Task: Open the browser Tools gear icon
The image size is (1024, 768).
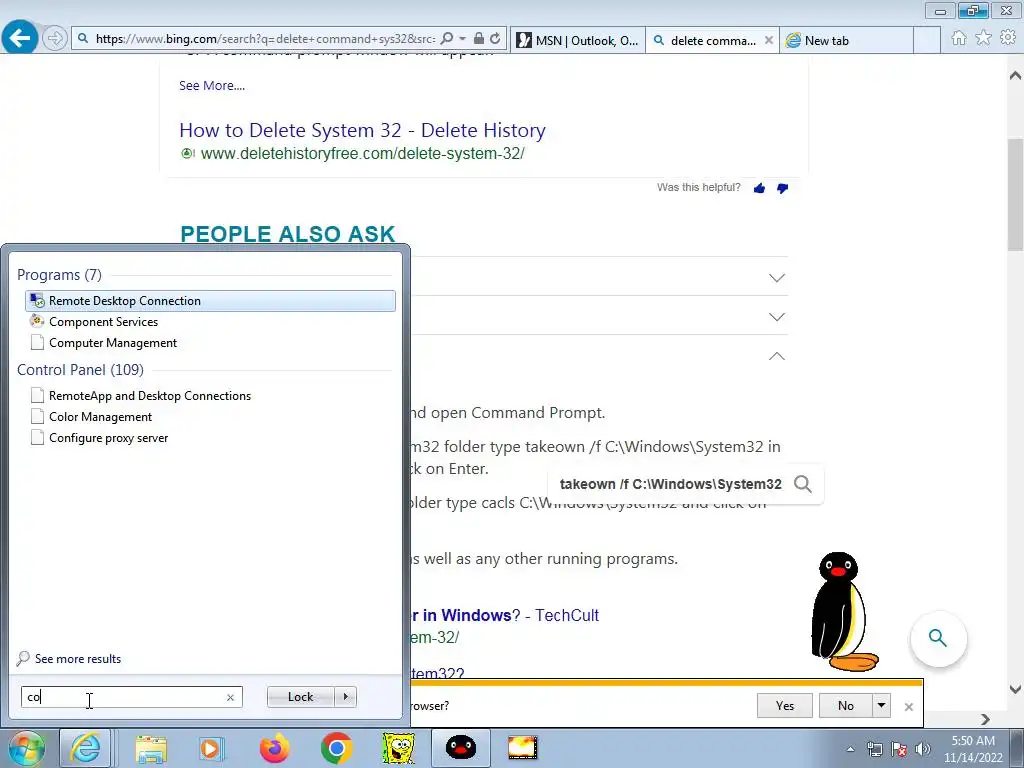Action: 1008,38
